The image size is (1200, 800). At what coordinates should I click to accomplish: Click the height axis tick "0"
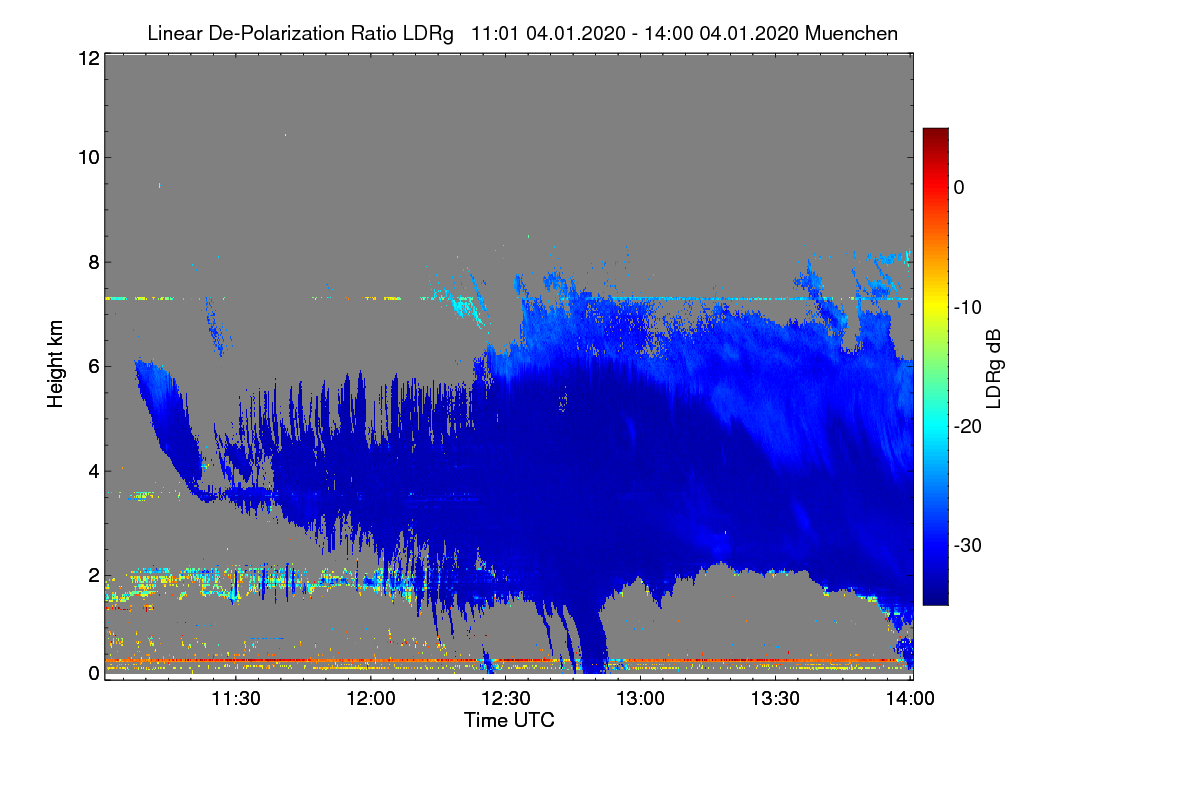pos(93,673)
